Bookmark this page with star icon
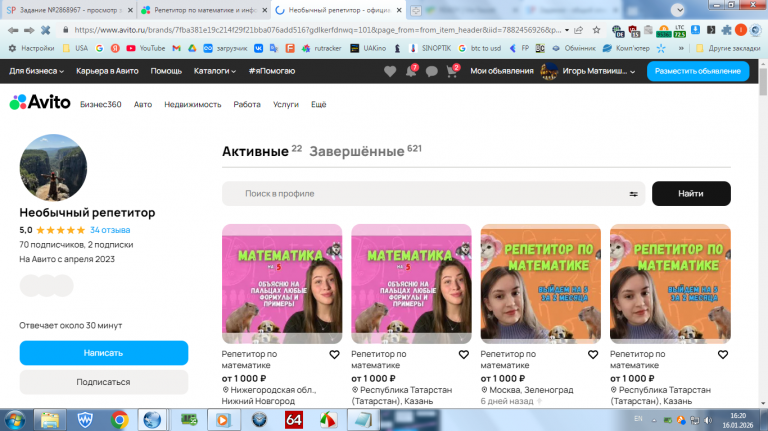Image resolution: width=768 pixels, height=431 pixels. point(596,30)
